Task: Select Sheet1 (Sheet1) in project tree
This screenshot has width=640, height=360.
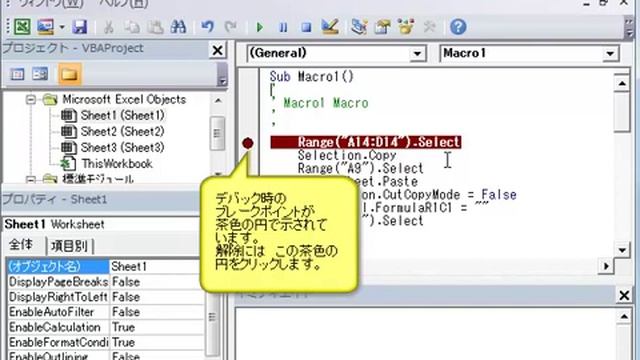Action: tap(122, 116)
